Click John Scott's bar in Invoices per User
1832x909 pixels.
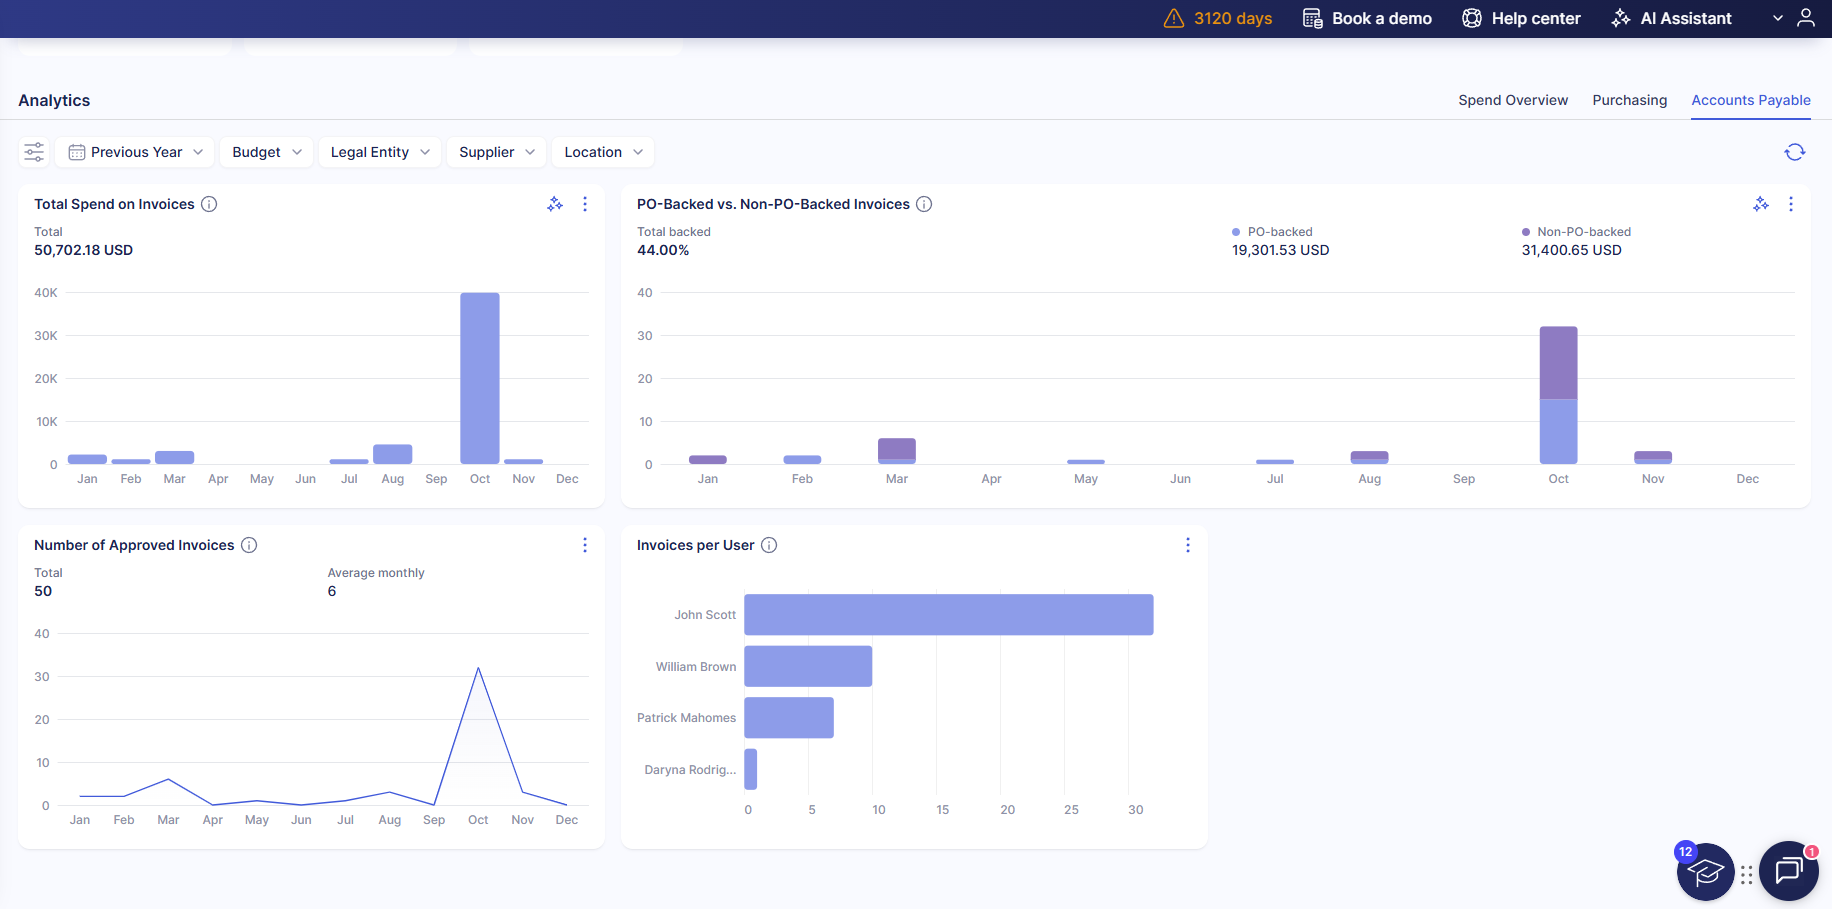(948, 615)
